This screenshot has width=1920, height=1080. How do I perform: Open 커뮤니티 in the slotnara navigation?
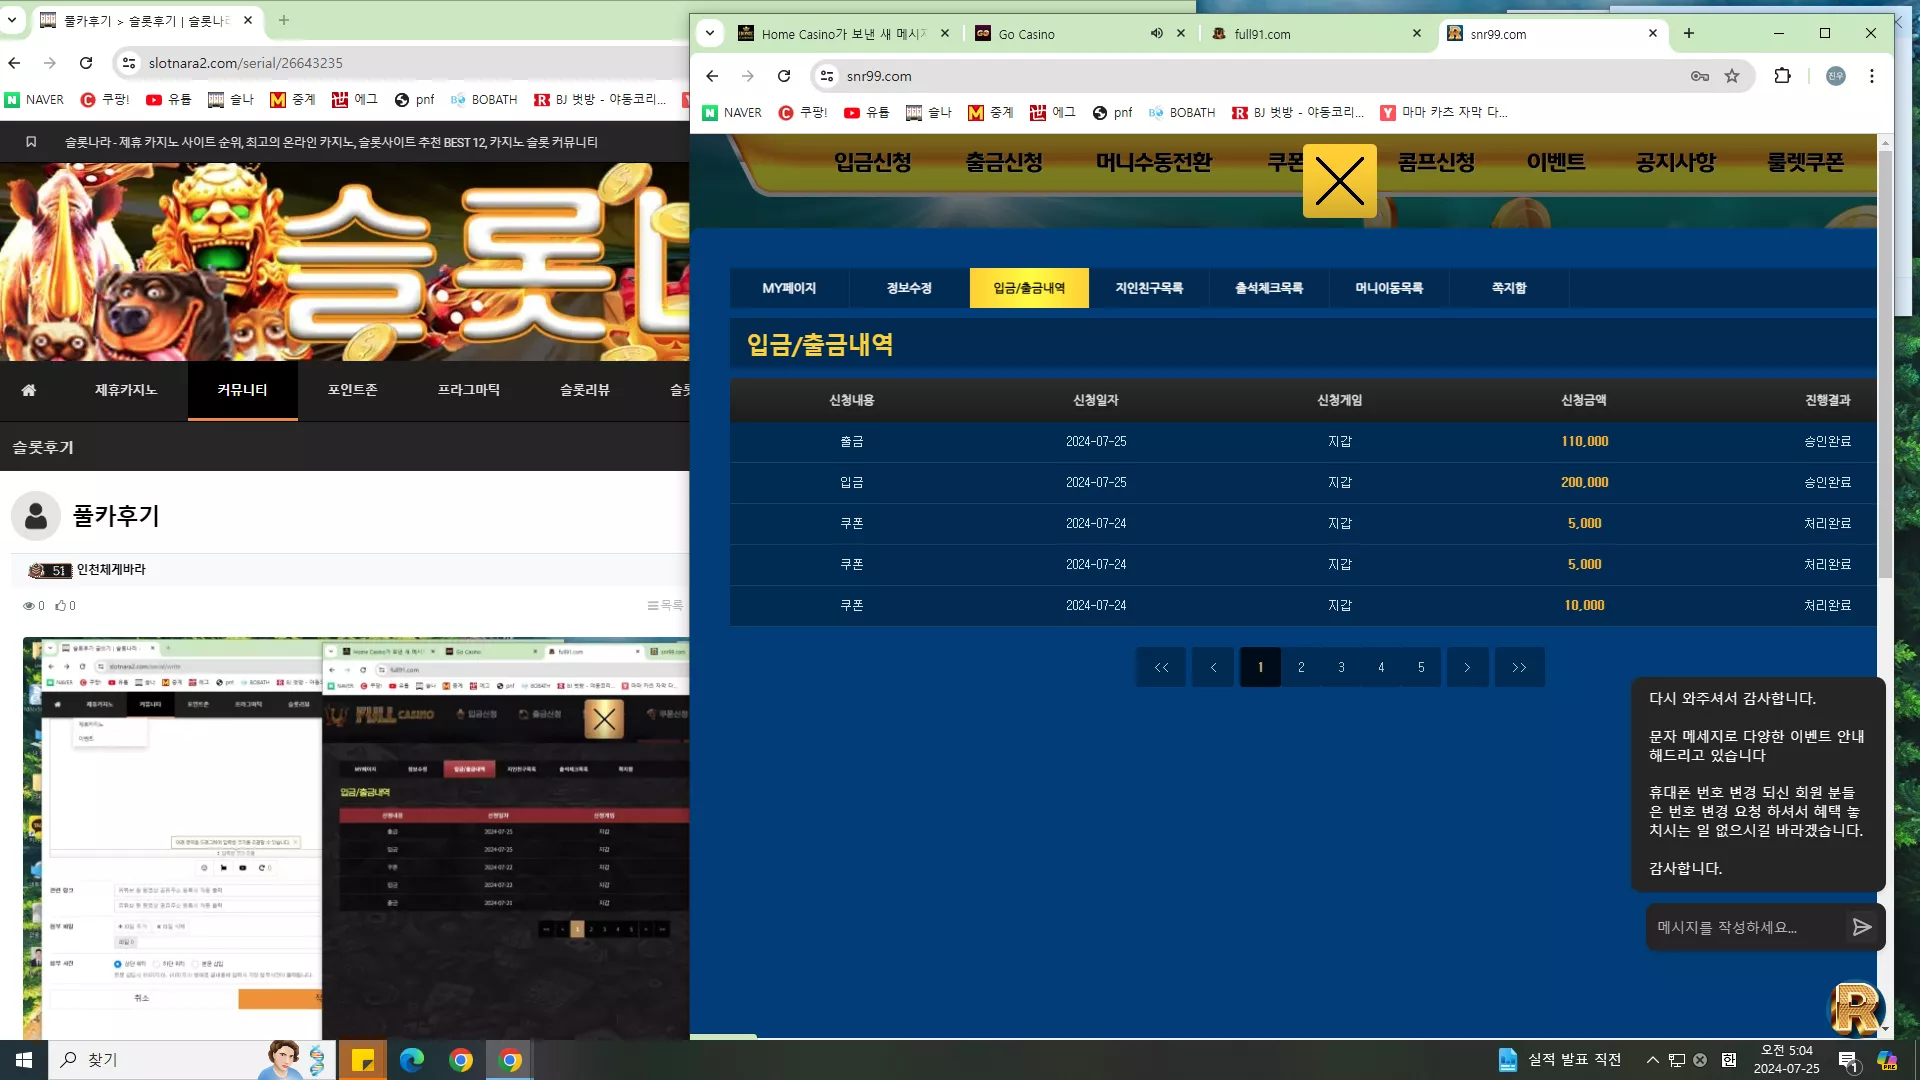pos(242,390)
